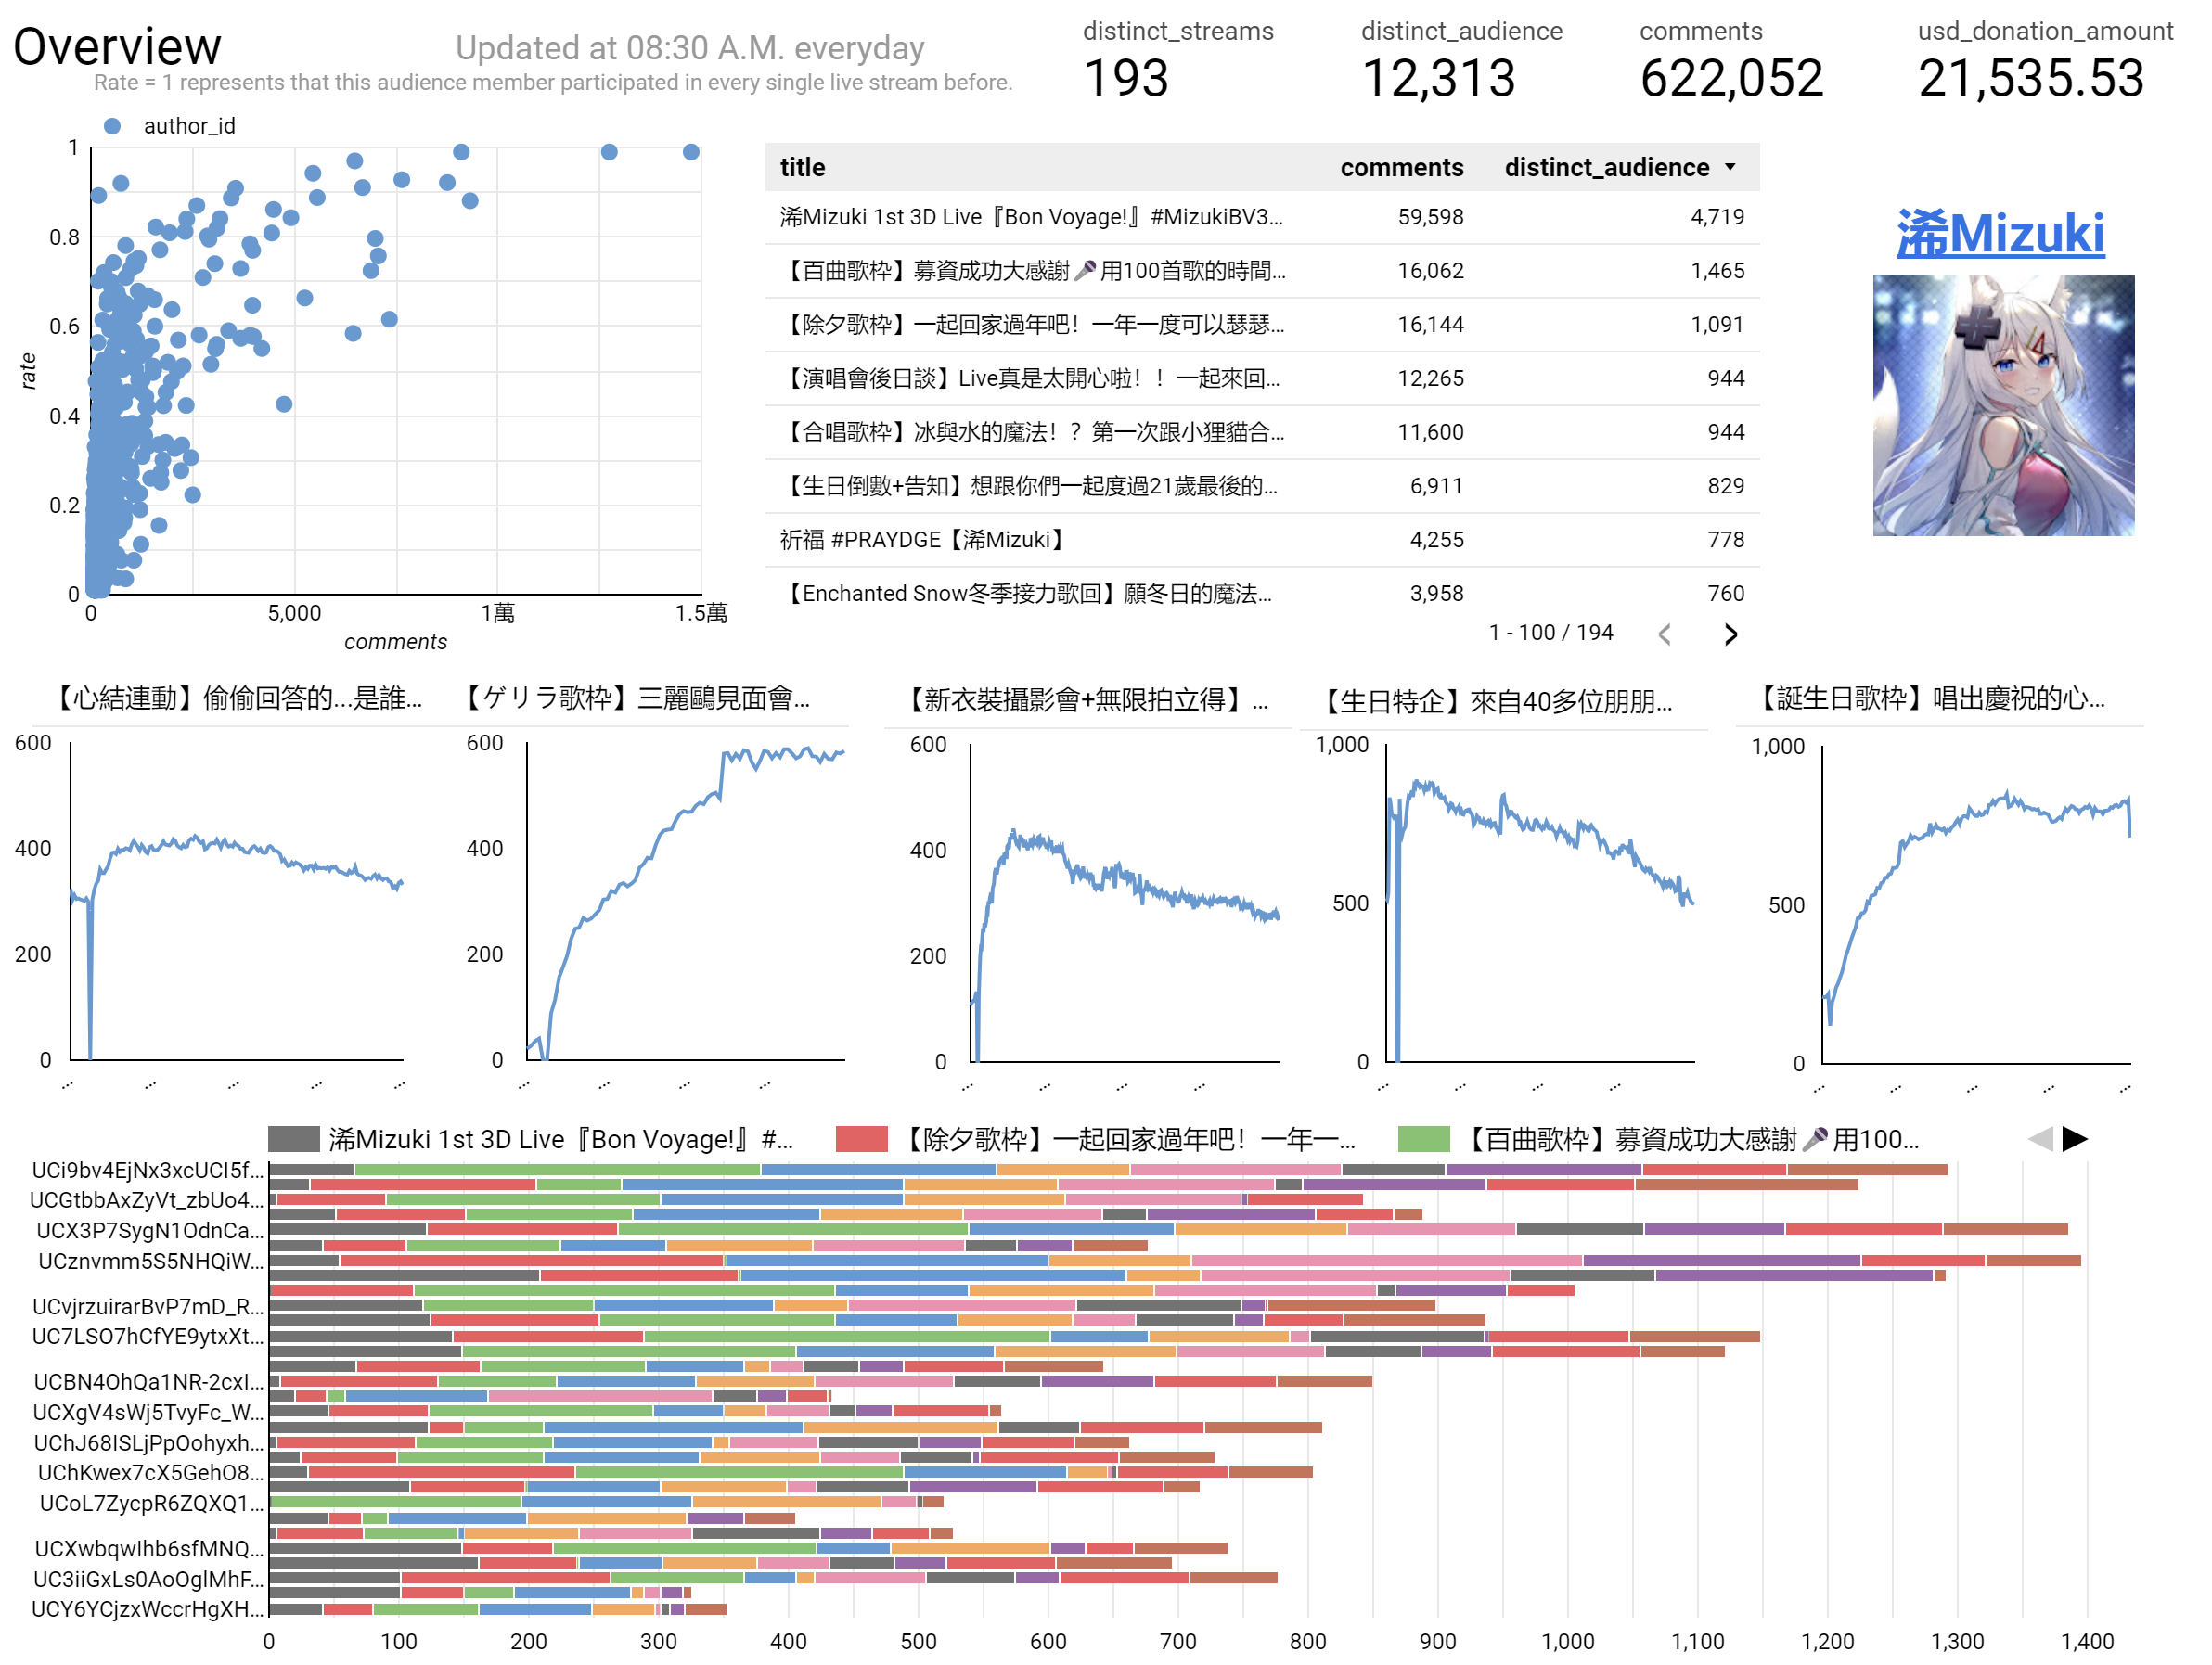This screenshot has height=1665, width=2212.
Task: Click the usd_donation_amount scorecard value
Action: coord(2031,78)
